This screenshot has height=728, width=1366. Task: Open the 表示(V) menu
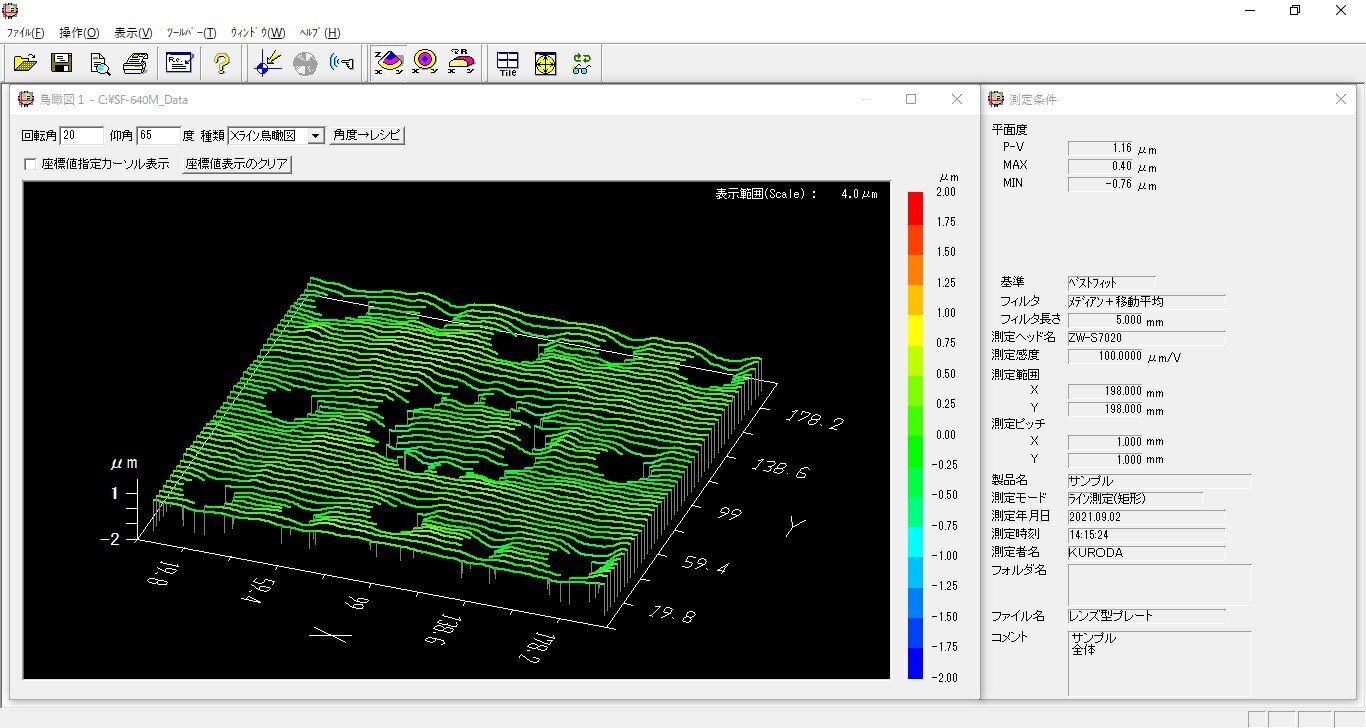[x=133, y=32]
